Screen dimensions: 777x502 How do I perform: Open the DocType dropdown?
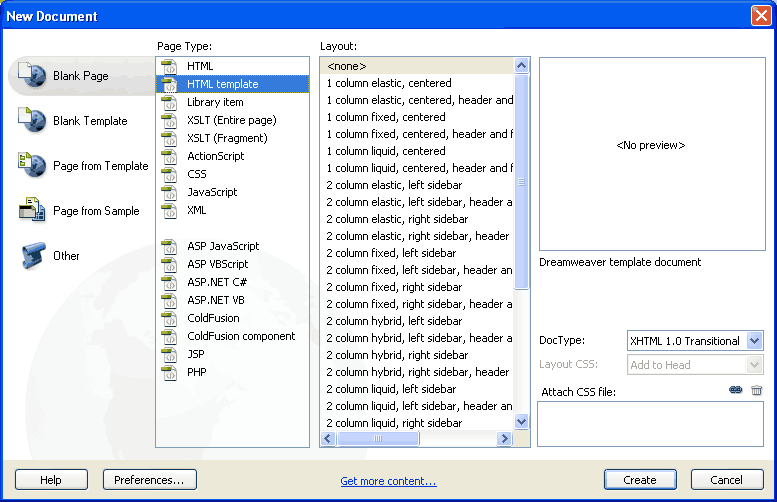[695, 340]
